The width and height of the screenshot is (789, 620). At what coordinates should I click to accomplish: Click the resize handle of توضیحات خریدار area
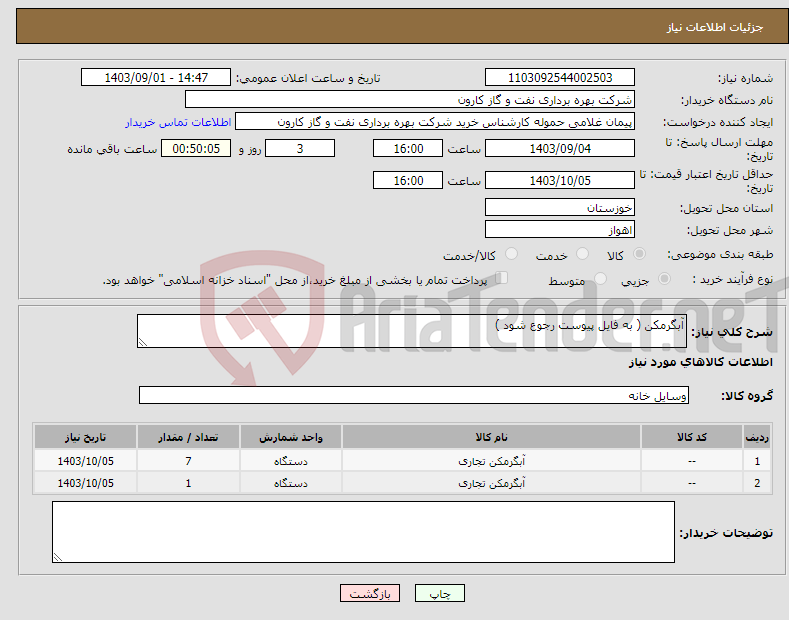58,558
